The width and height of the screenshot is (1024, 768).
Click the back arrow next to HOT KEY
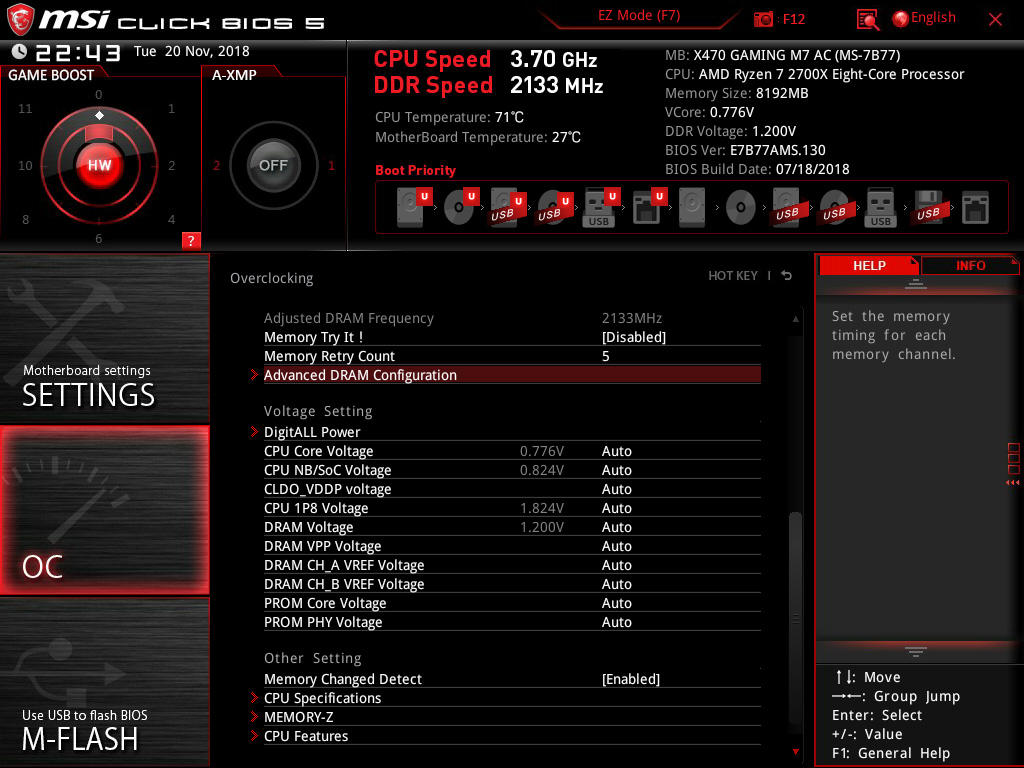(x=787, y=276)
